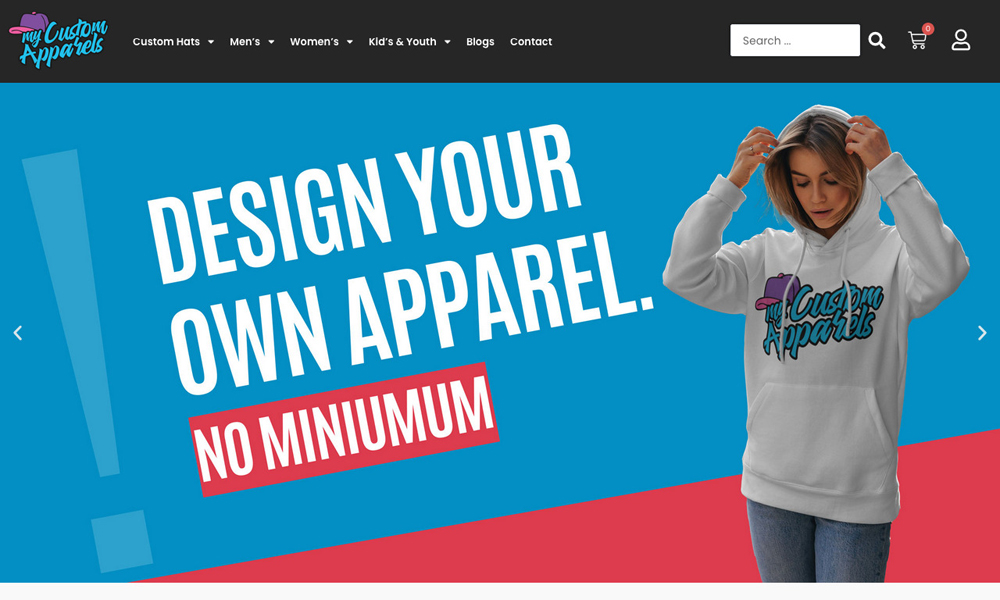The width and height of the screenshot is (1000, 600).
Task: Click the Search input field
Action: (x=795, y=40)
